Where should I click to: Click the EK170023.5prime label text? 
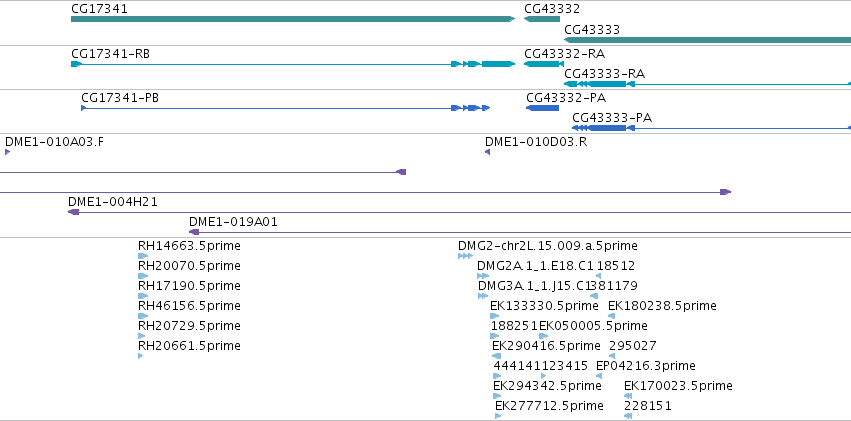(678, 386)
